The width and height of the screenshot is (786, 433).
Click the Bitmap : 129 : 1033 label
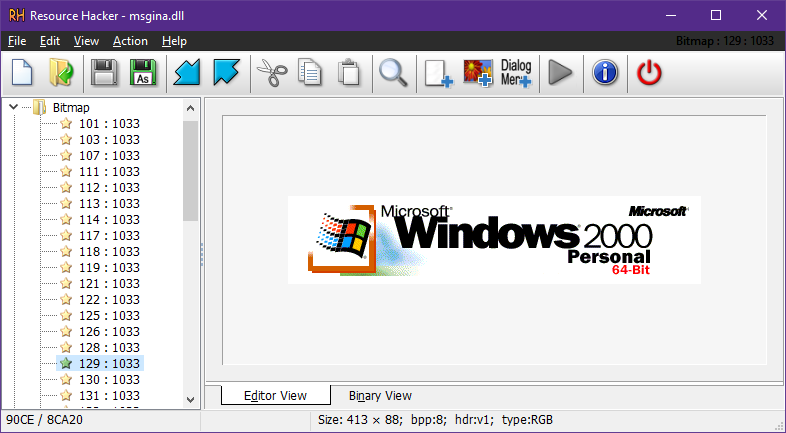pos(725,41)
